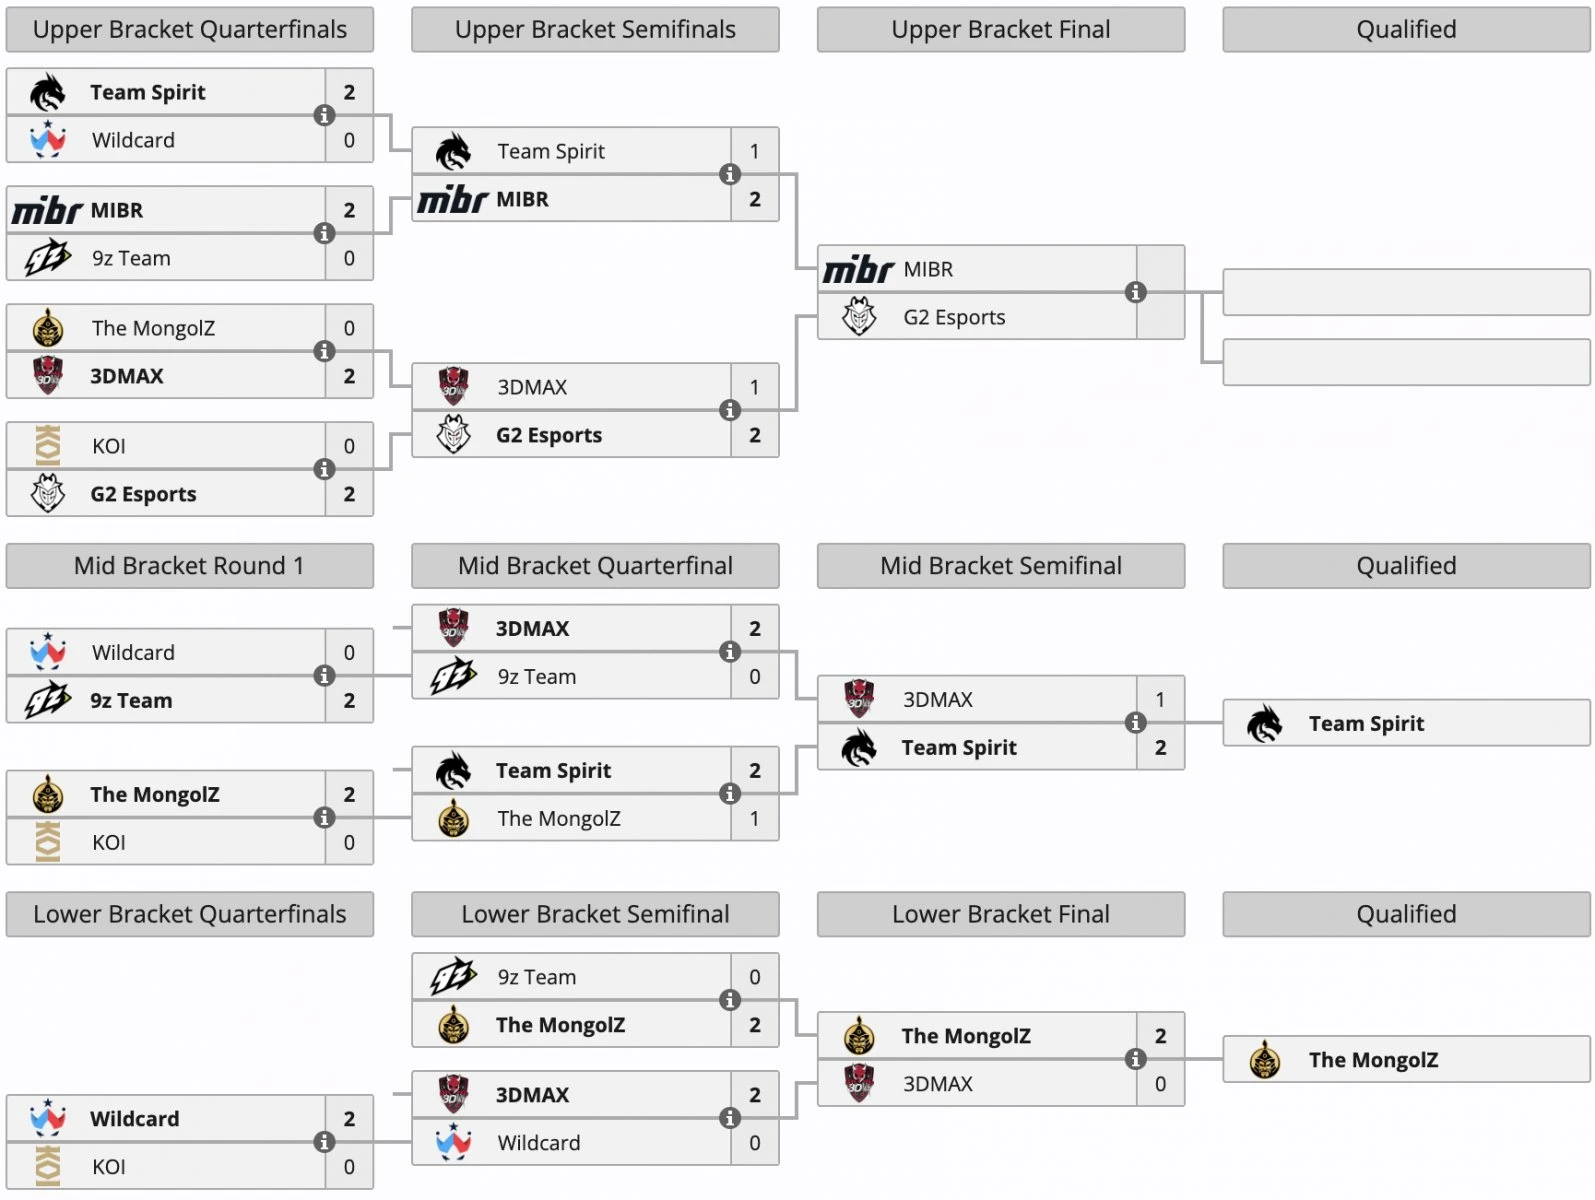The height and width of the screenshot is (1200, 1595).
Task: Show details icon for Lower Bracket Final match
Action: coord(1135,1059)
